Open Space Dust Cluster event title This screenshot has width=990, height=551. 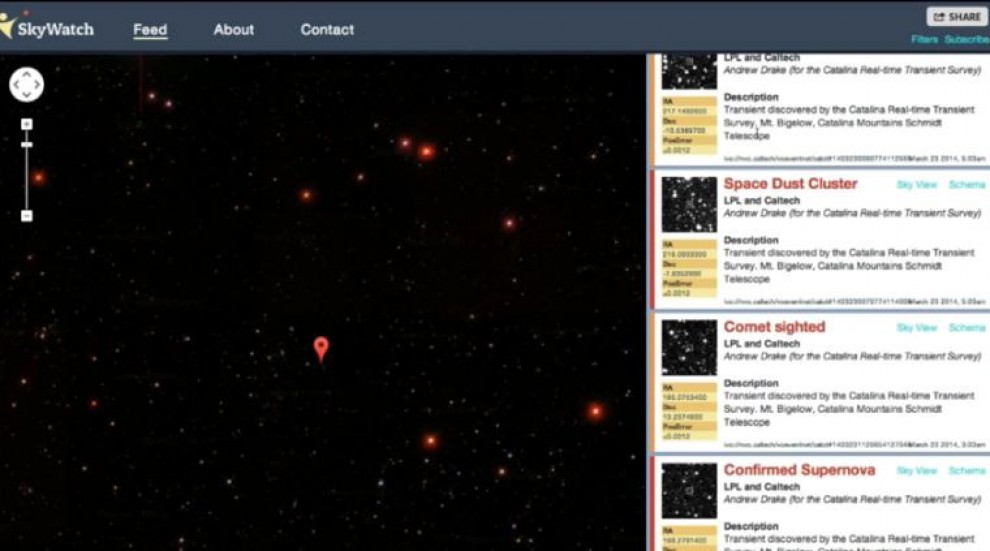pos(790,184)
